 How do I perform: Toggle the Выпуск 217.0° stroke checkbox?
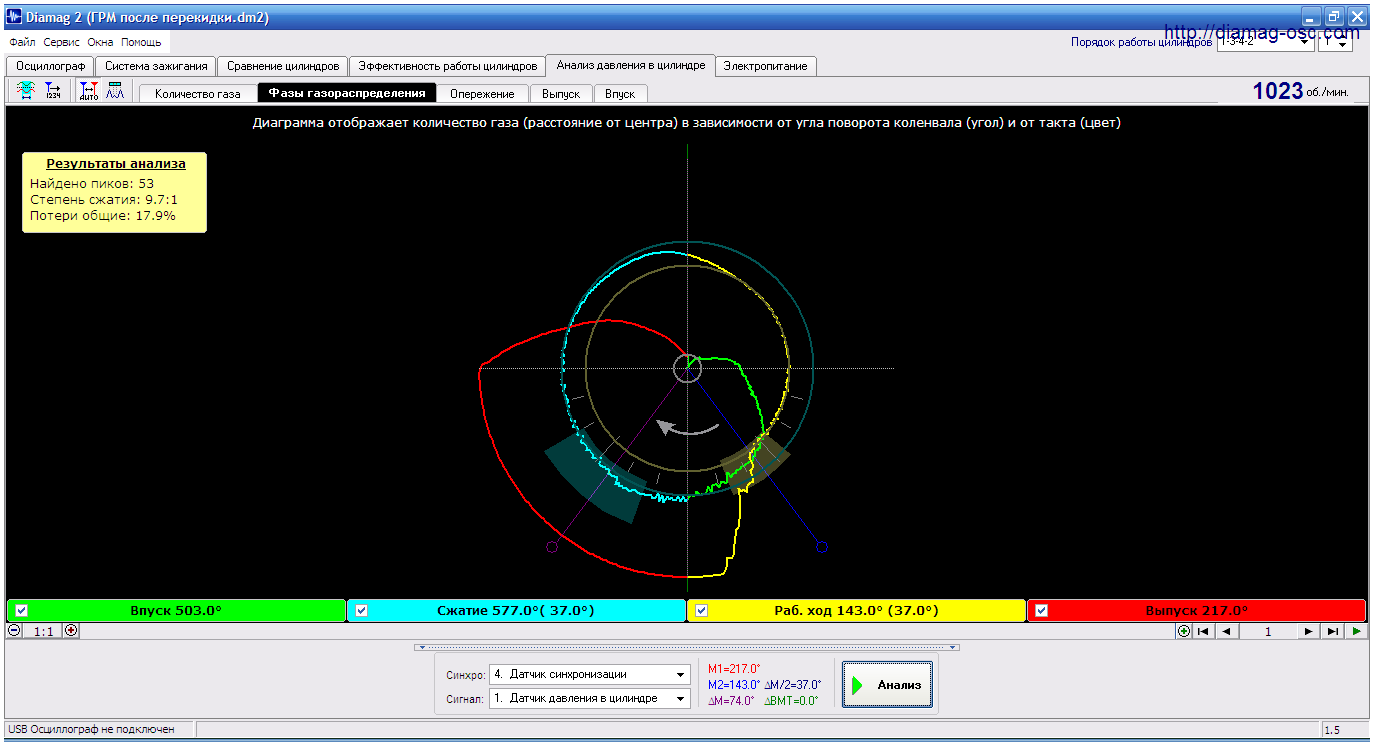(1041, 610)
